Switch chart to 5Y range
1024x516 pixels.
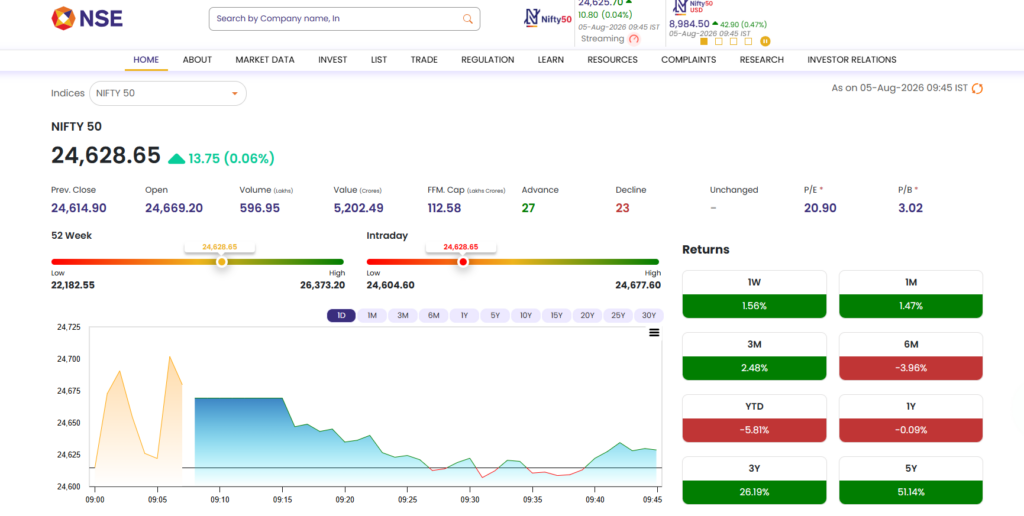(x=495, y=315)
